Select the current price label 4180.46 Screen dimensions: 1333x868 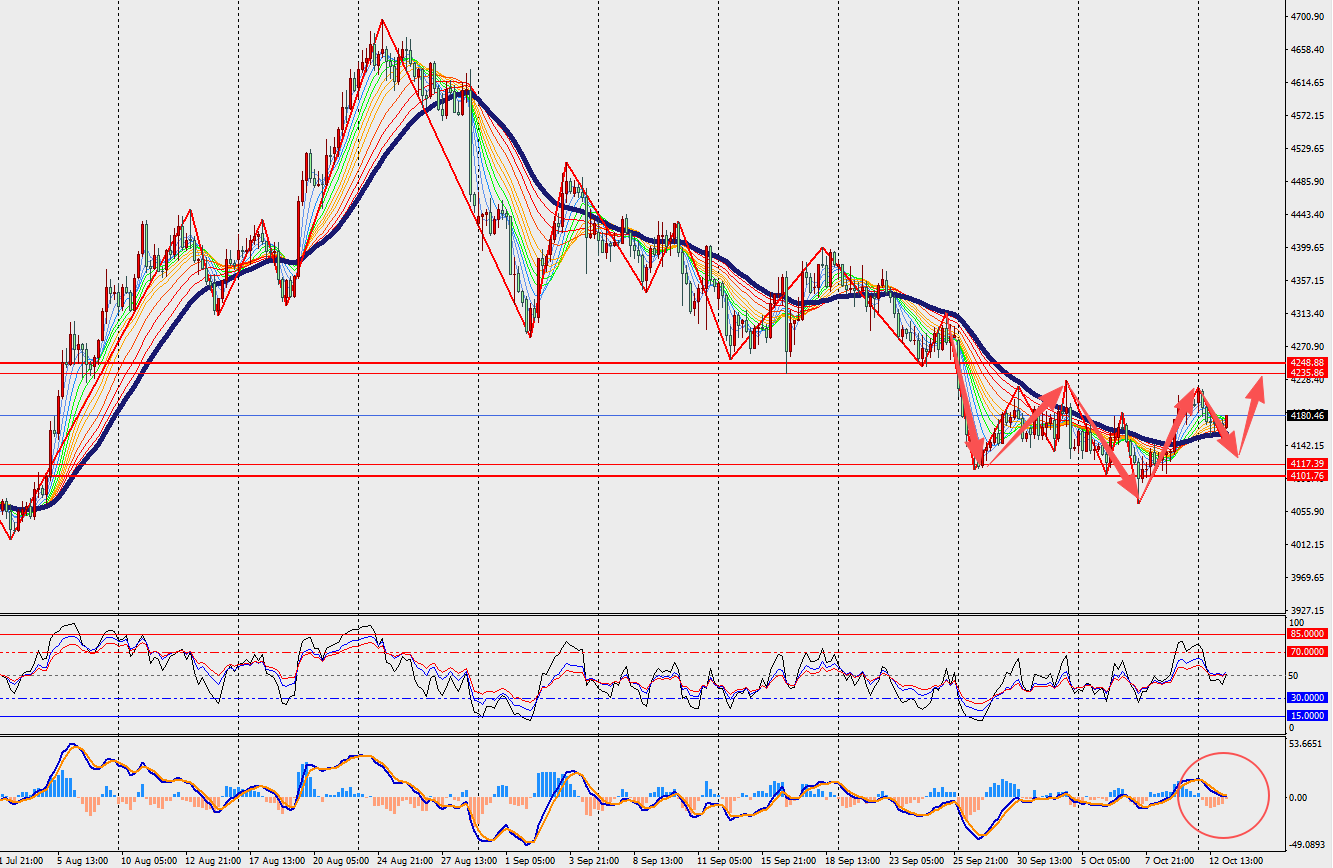tap(1307, 415)
